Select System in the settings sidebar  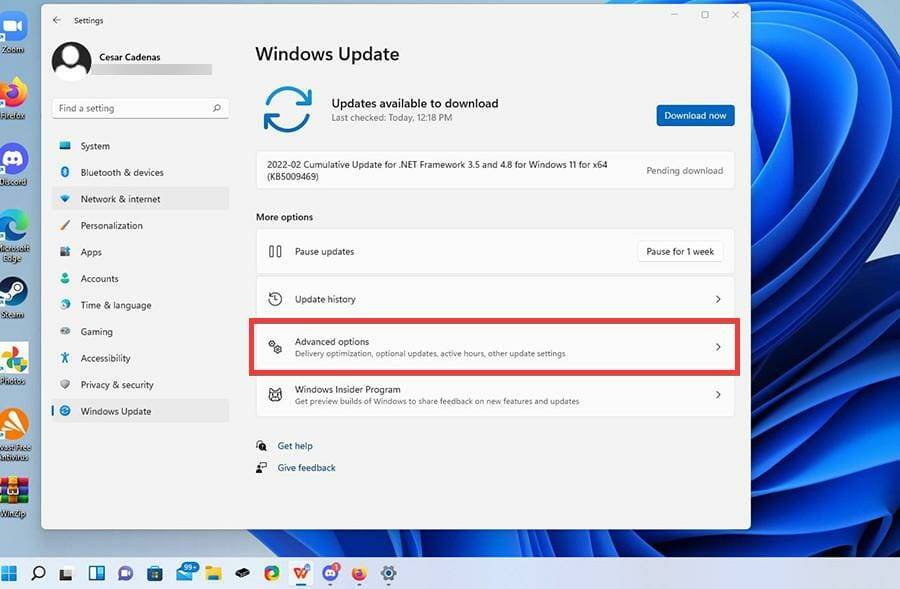click(x=94, y=145)
